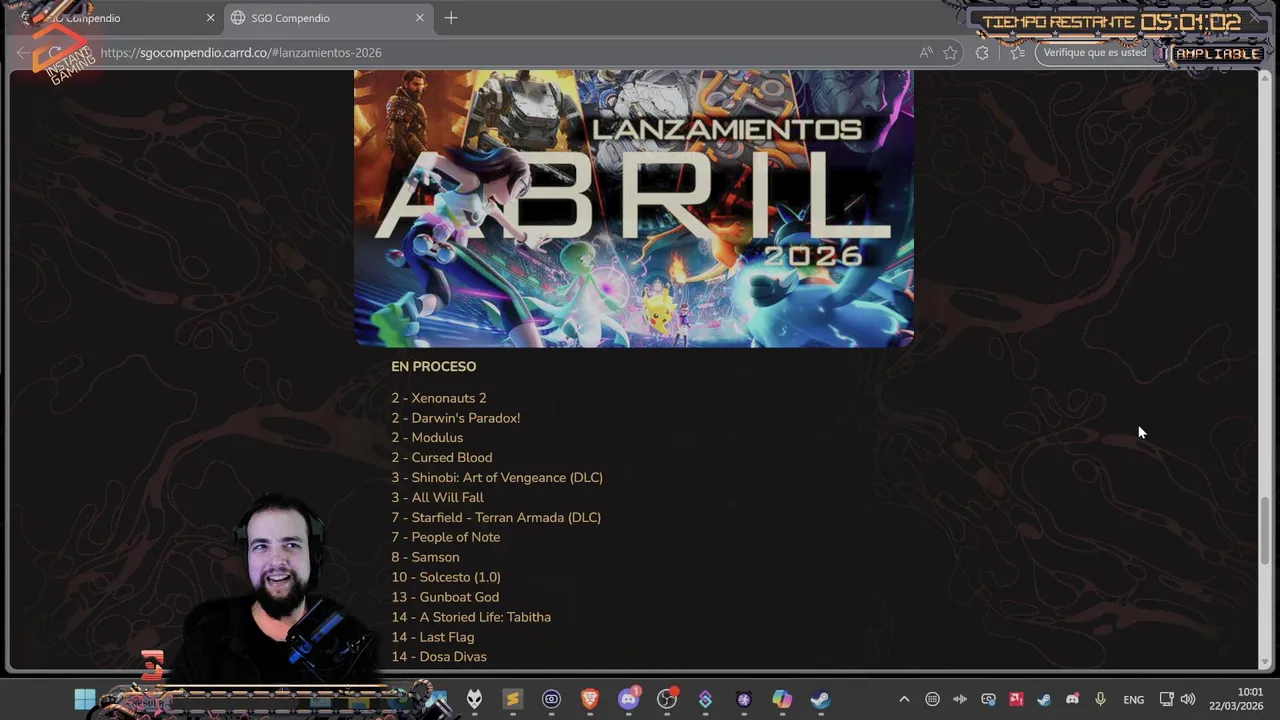Add this page to favorites with the star icon
This screenshot has height=720, width=1280.
[x=951, y=53]
